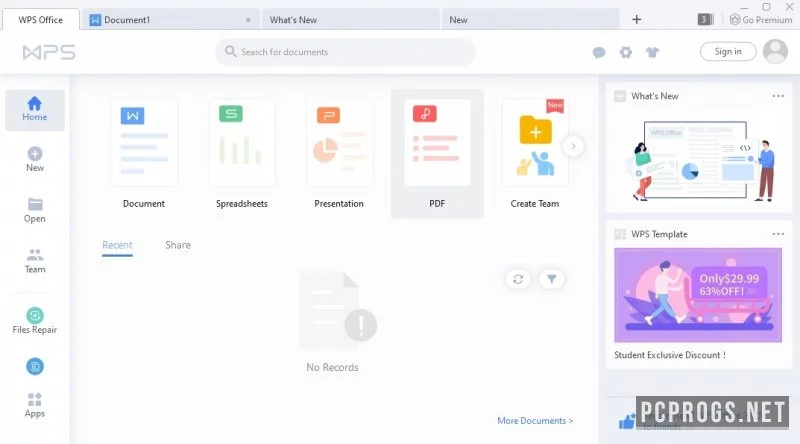Launch Files Repair tool
This screenshot has height=444, width=800.
click(35, 321)
